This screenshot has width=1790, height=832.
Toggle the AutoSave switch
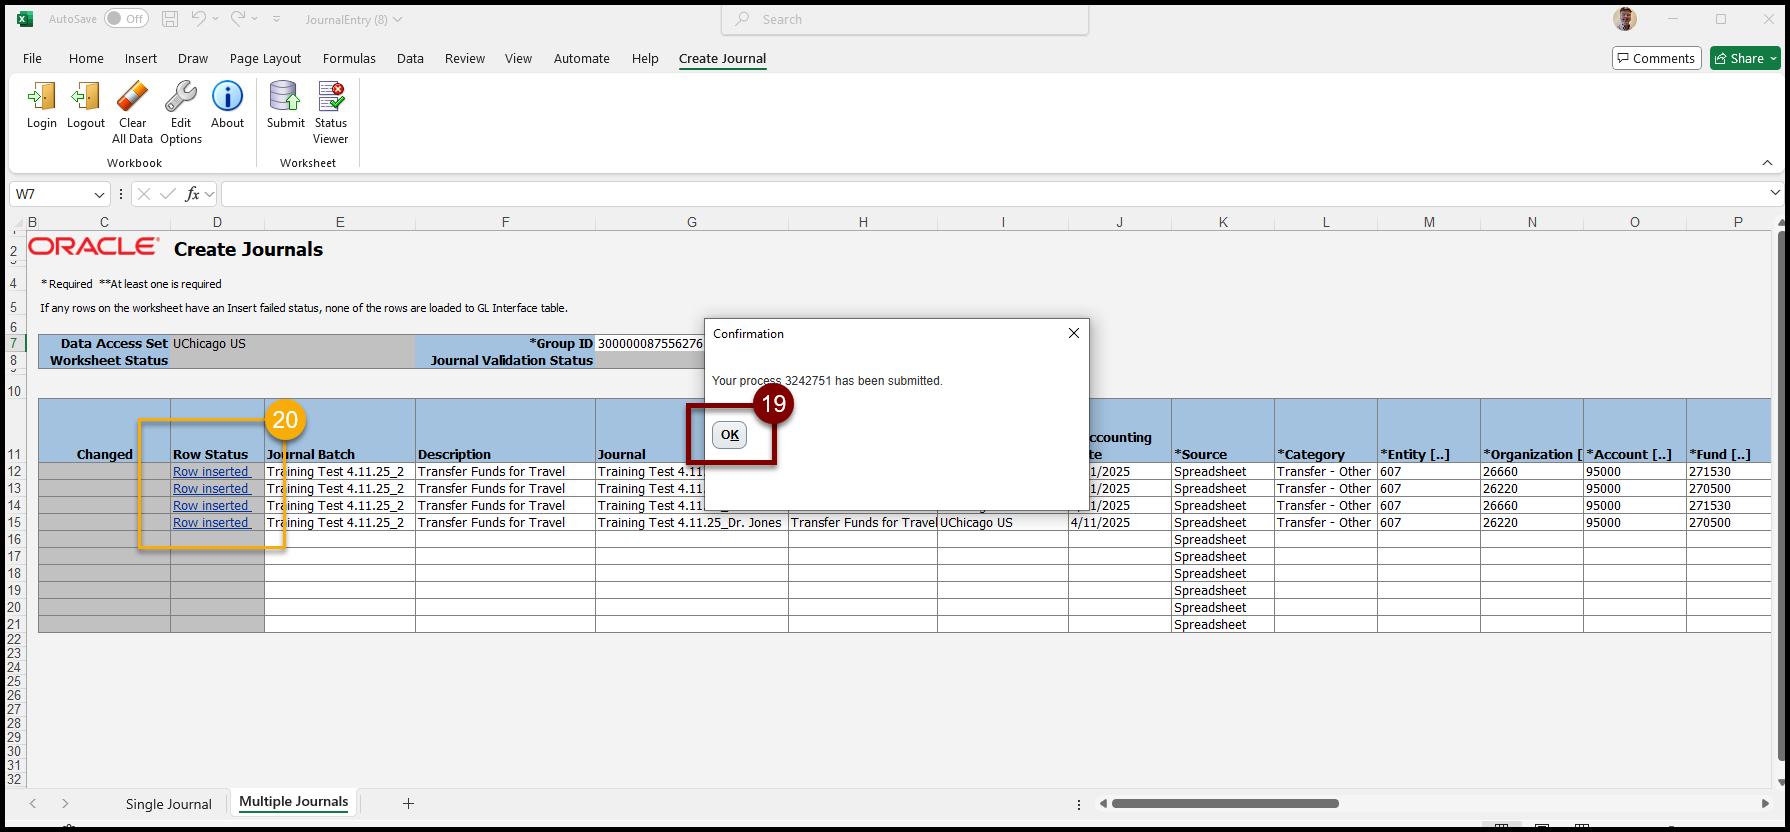(126, 19)
